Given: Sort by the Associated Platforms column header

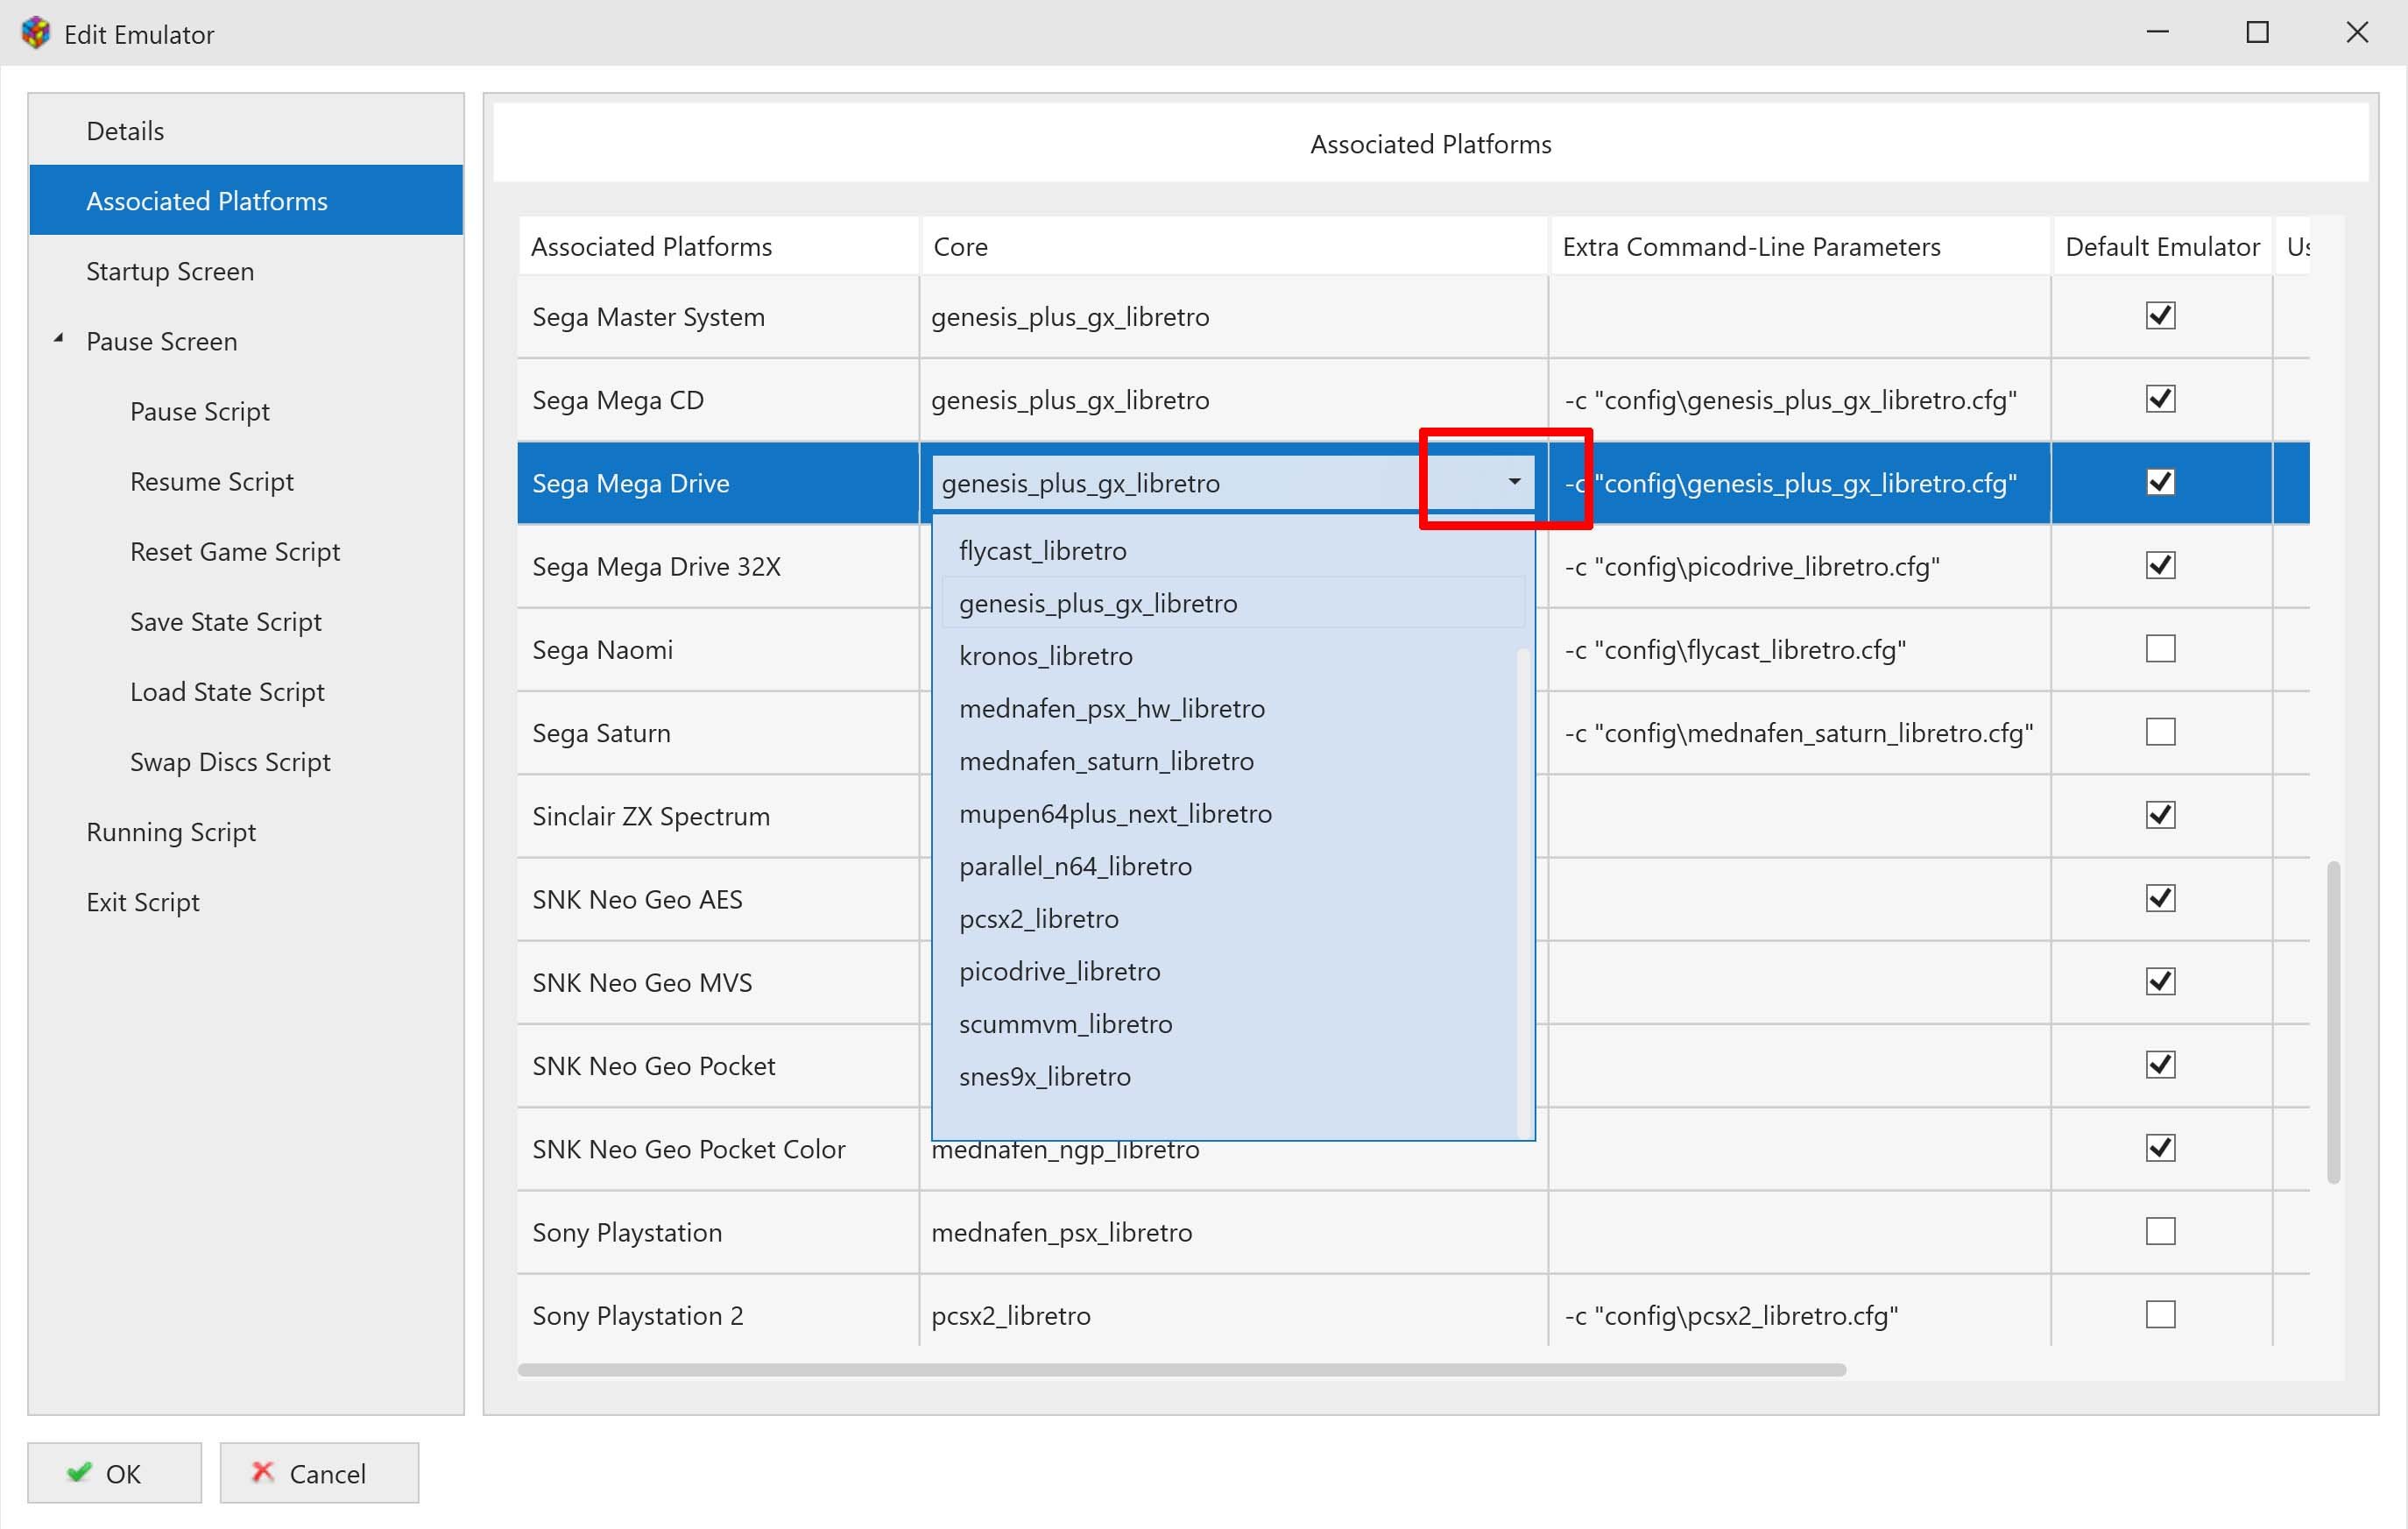Looking at the screenshot, I should (x=719, y=246).
